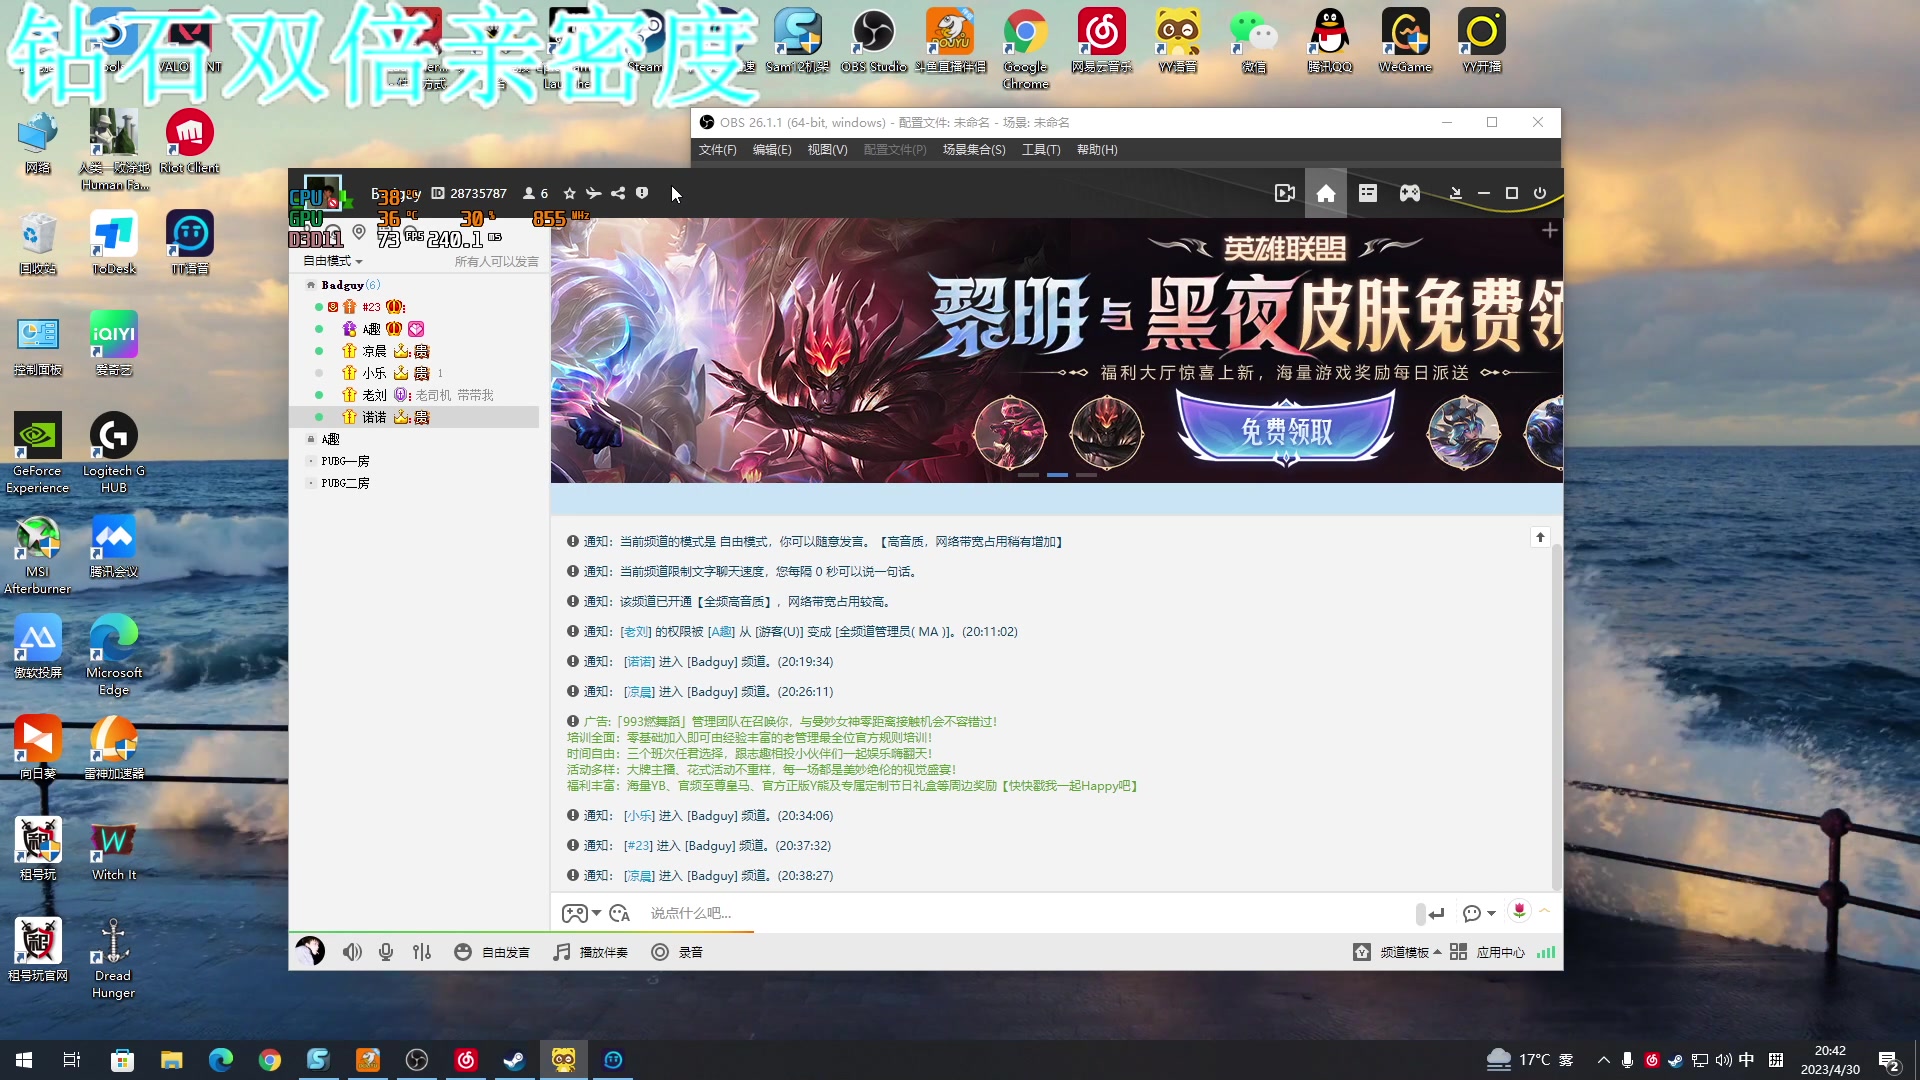1920x1080 pixels.
Task: Collapse the Badguy channel tree node
Action: click(x=311, y=285)
